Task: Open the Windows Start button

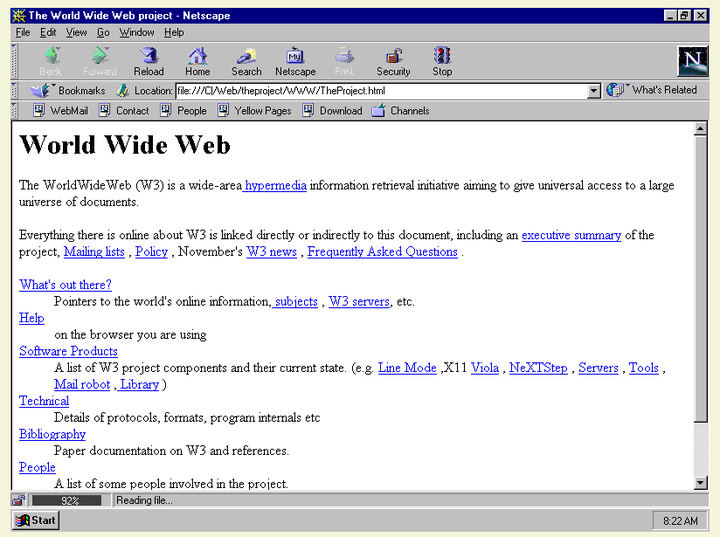Action: (36, 520)
